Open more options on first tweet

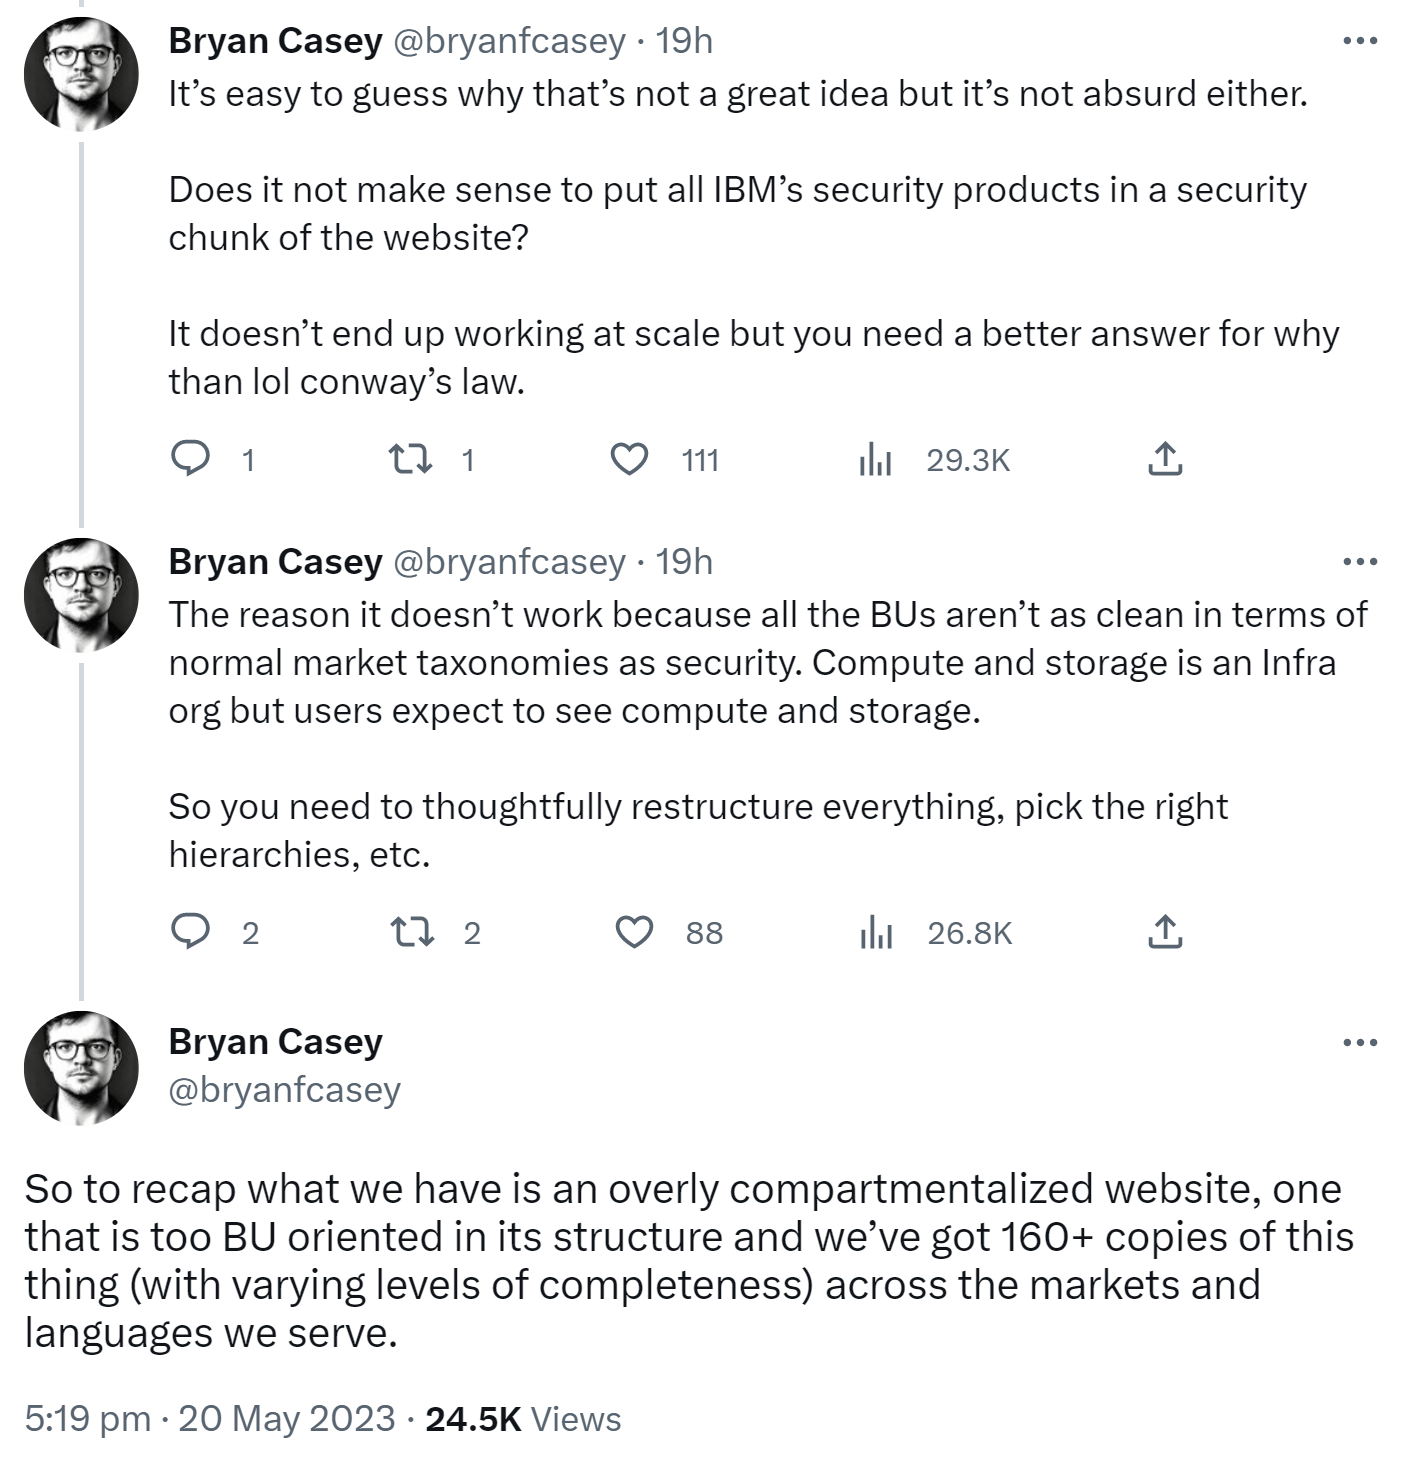click(1360, 41)
